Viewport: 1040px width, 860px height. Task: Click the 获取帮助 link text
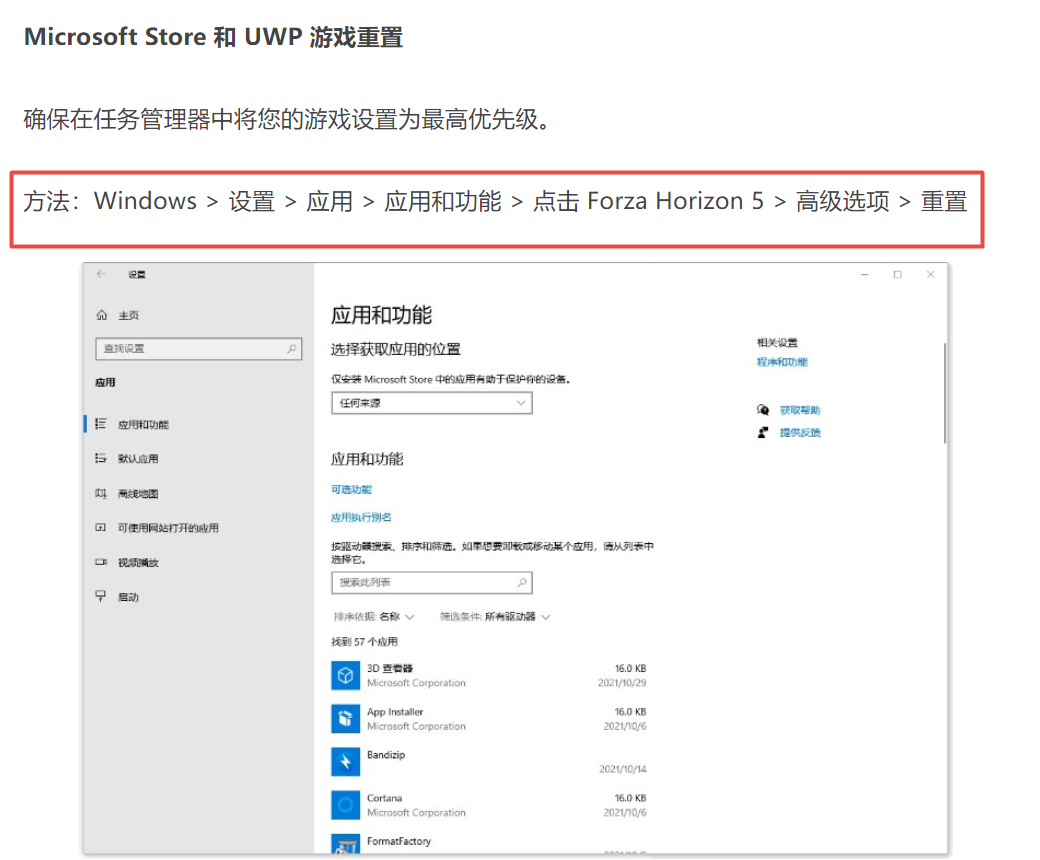(x=800, y=410)
